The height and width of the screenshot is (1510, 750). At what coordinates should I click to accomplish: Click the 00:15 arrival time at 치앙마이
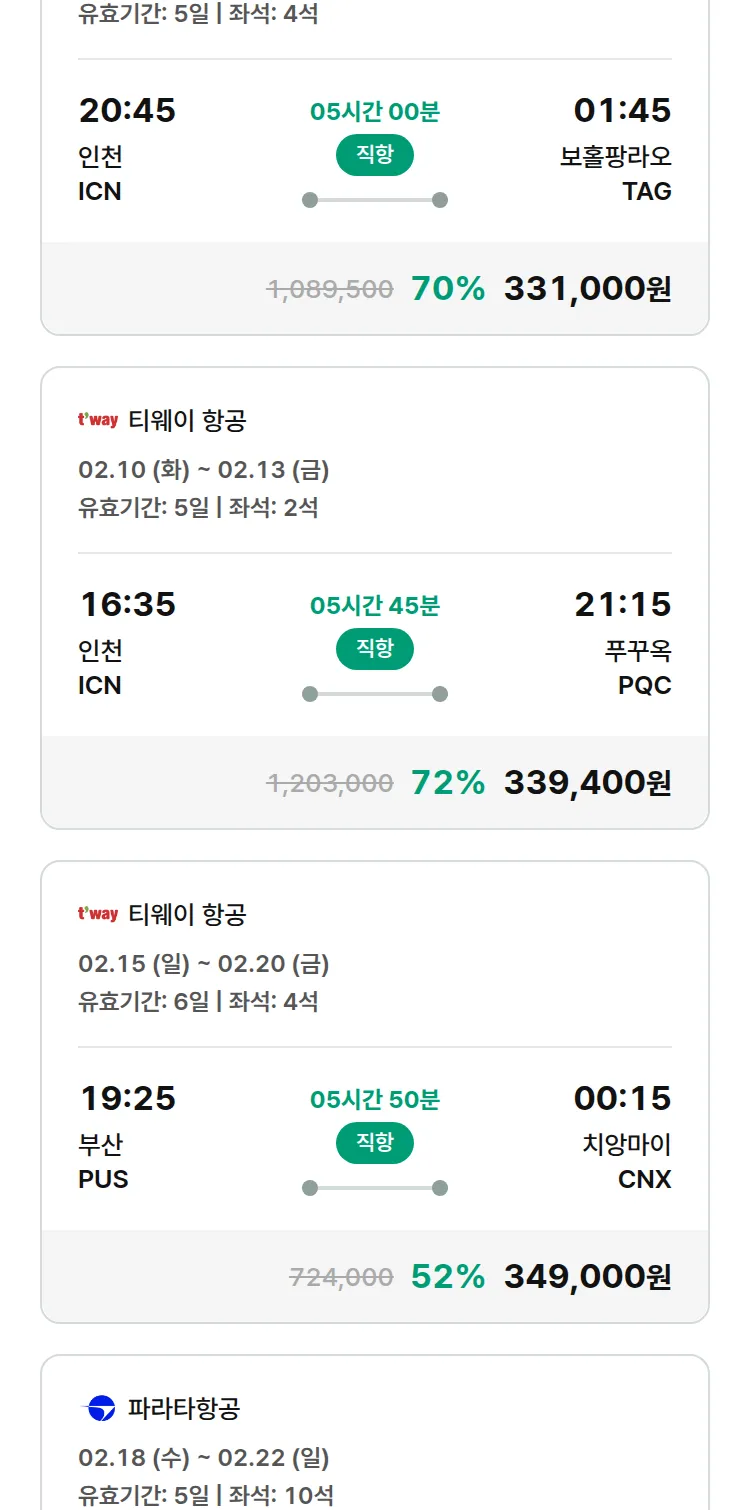point(622,1099)
